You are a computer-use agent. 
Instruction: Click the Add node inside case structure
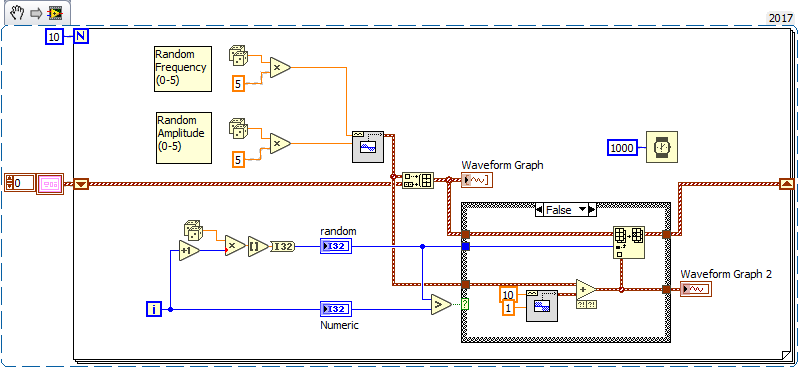(x=586, y=289)
